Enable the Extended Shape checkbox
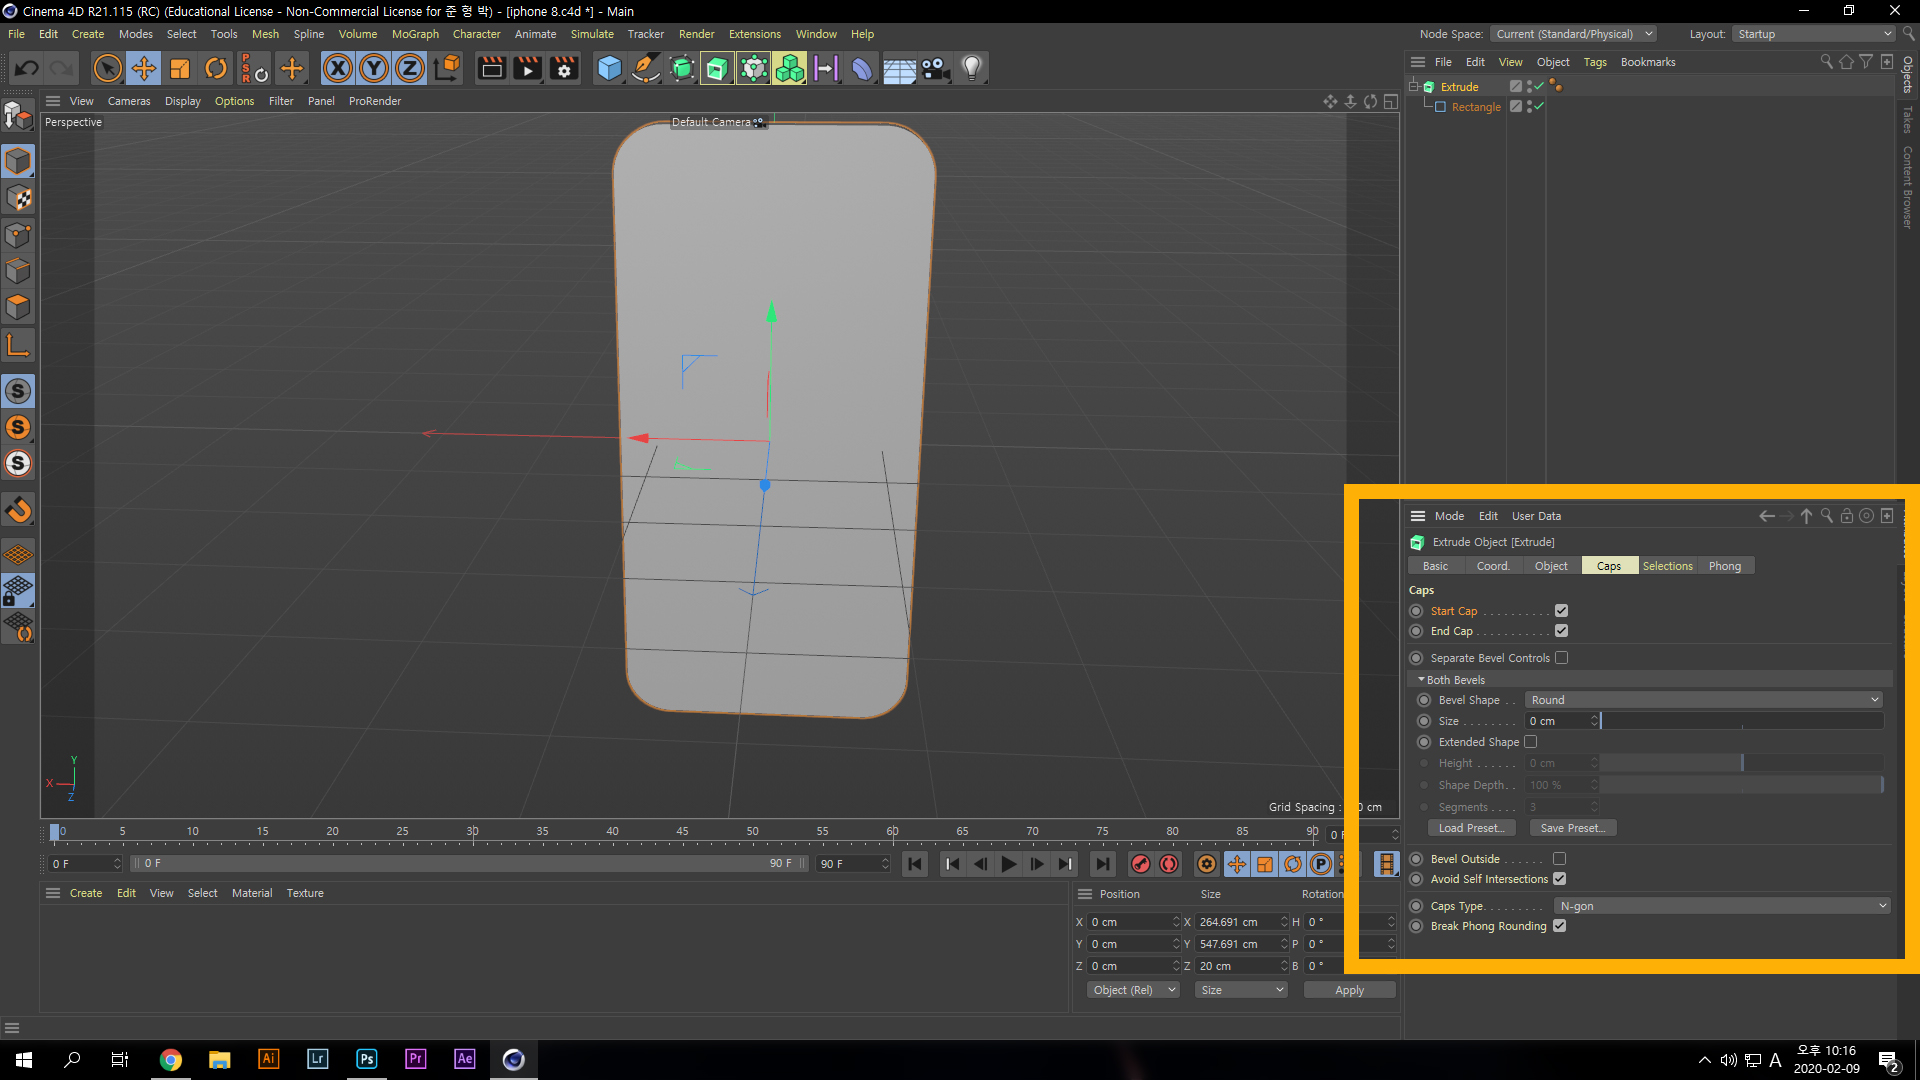This screenshot has height=1080, width=1920. (1530, 742)
